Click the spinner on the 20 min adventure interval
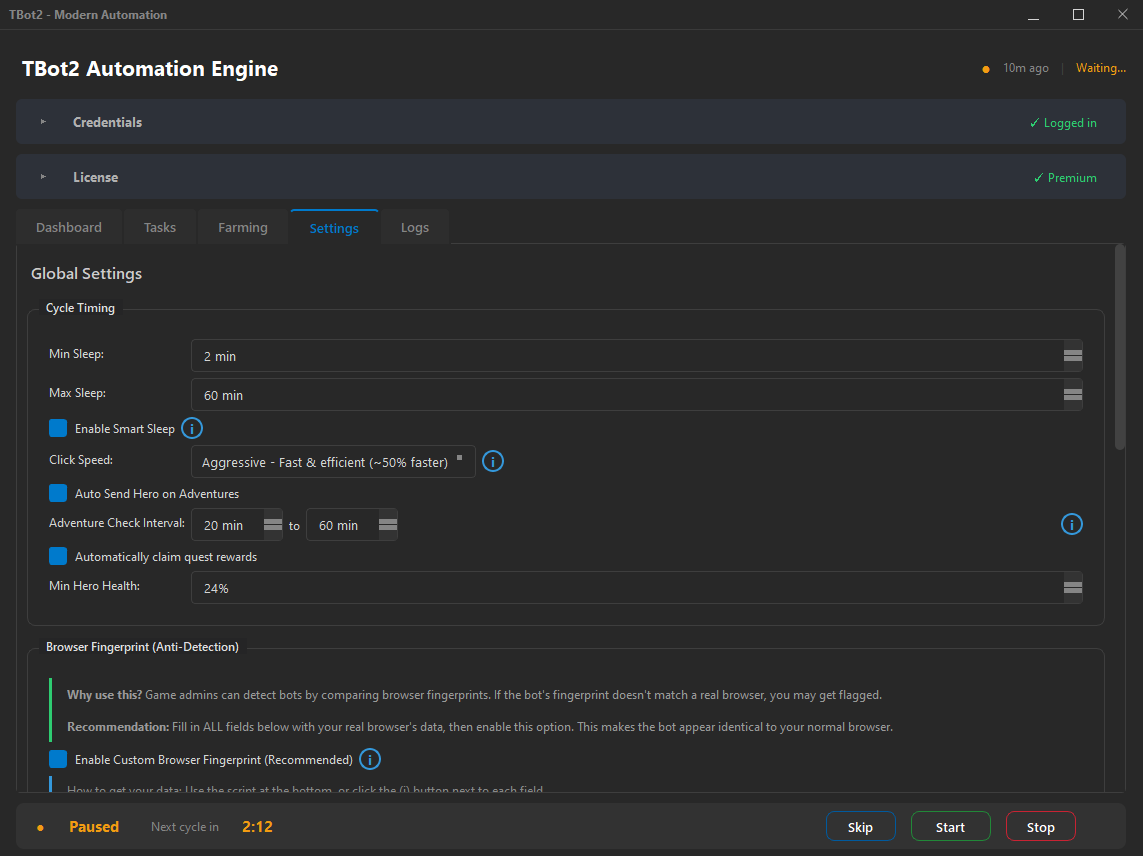 click(272, 525)
